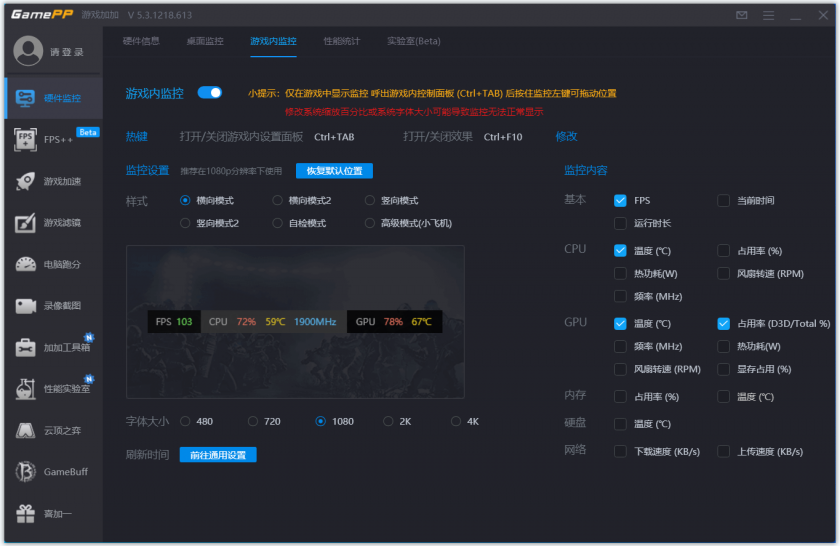
Task: Select 自检模式 style radio button
Action: point(278,223)
